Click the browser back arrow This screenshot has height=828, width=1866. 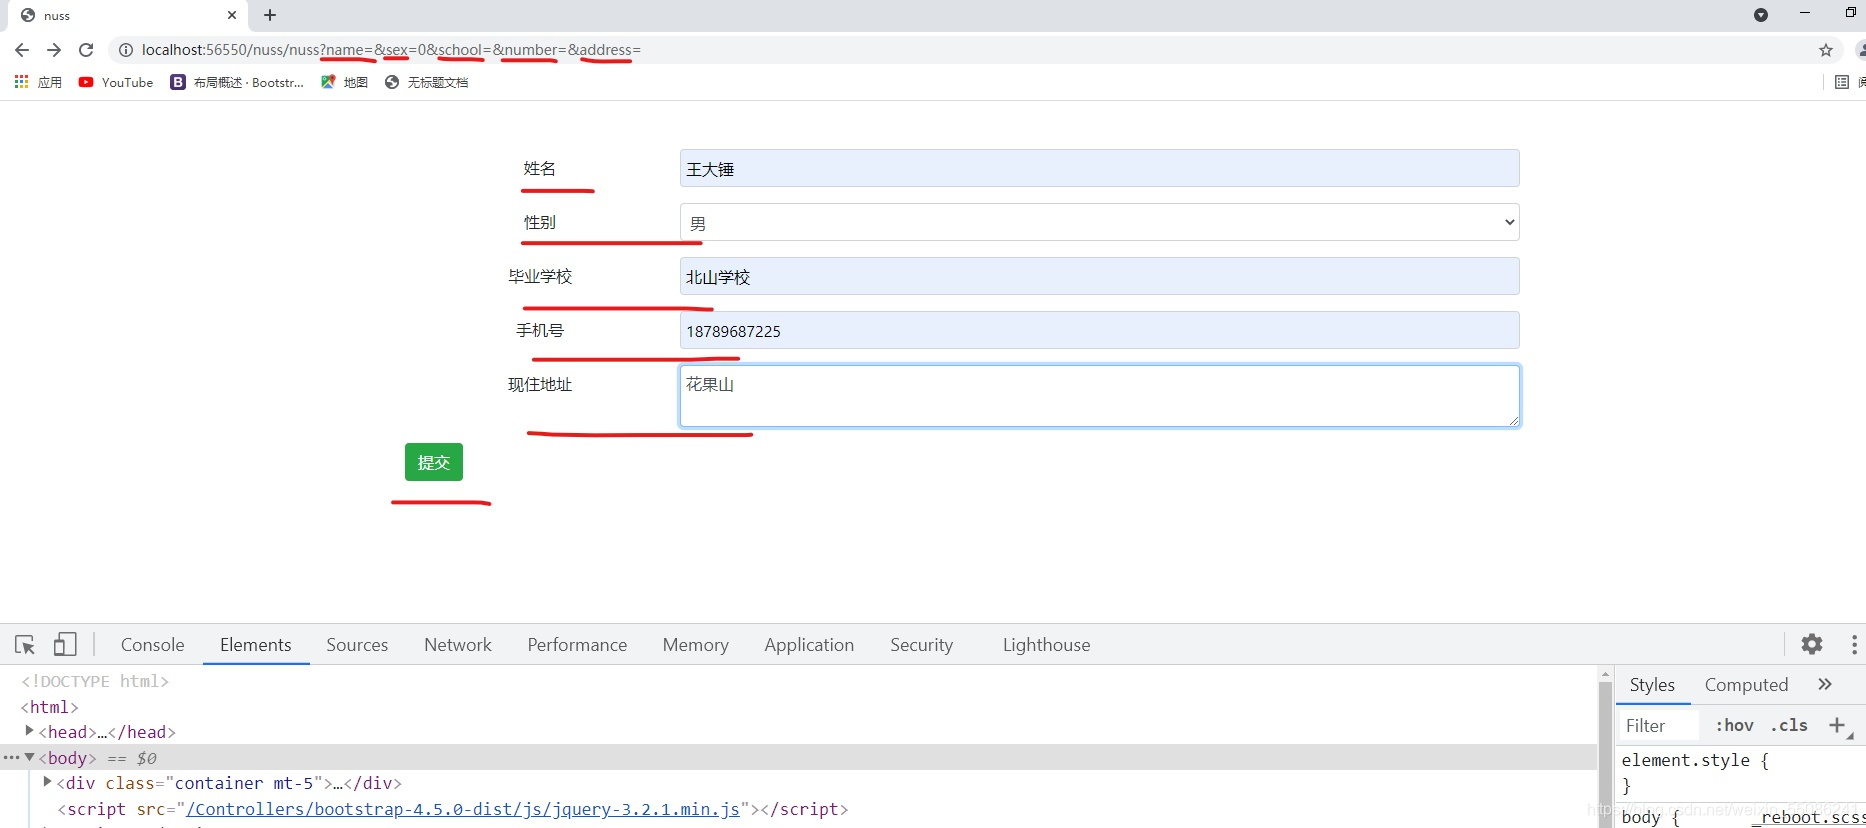click(22, 50)
